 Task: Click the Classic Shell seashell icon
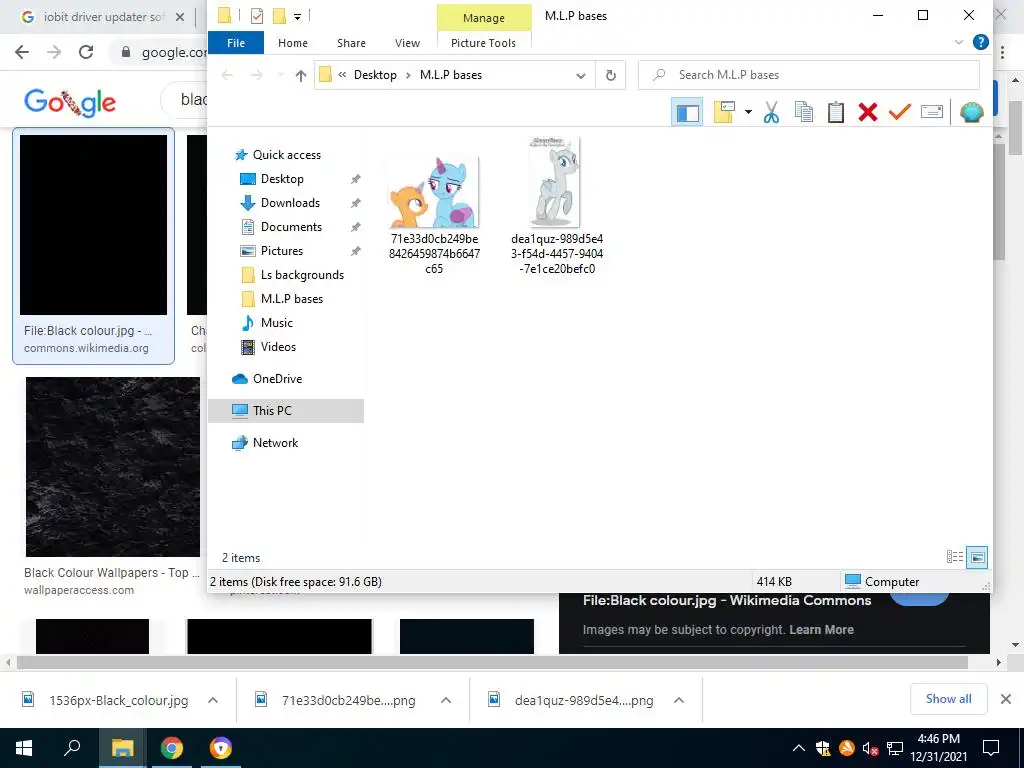click(972, 112)
